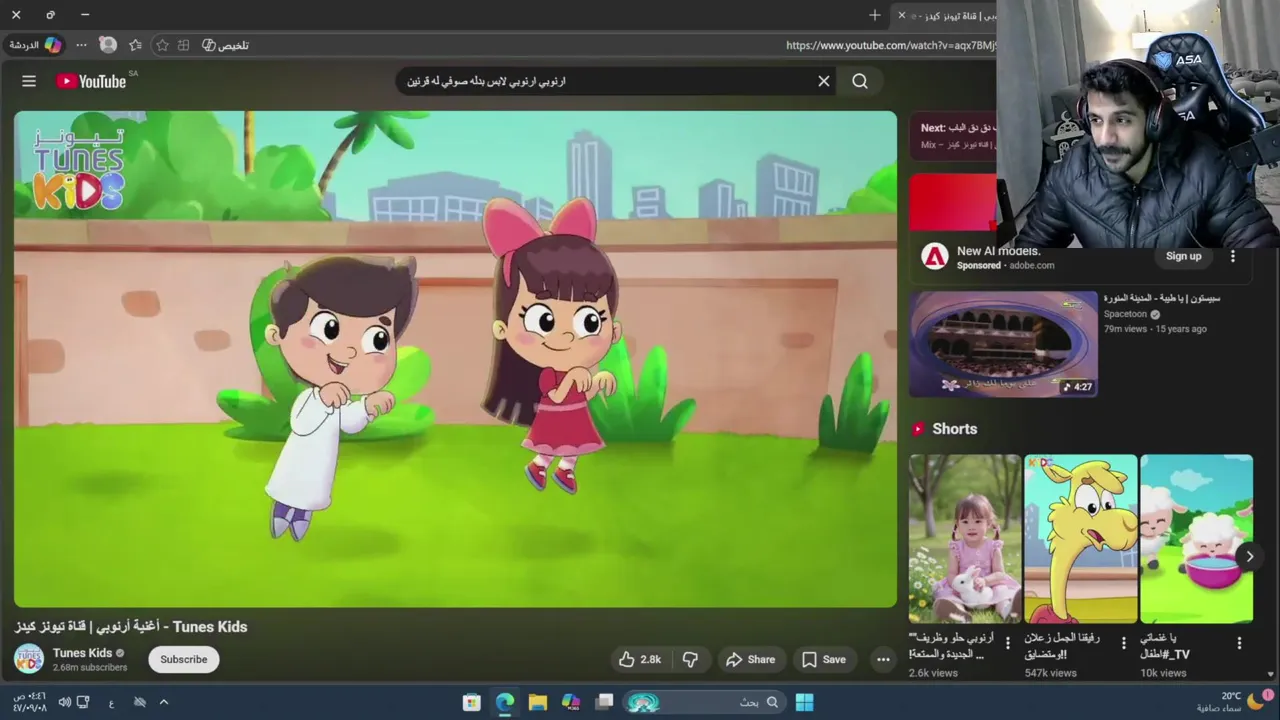Open the Next mix playlist card
This screenshot has height=720, width=1280.
[954, 136]
